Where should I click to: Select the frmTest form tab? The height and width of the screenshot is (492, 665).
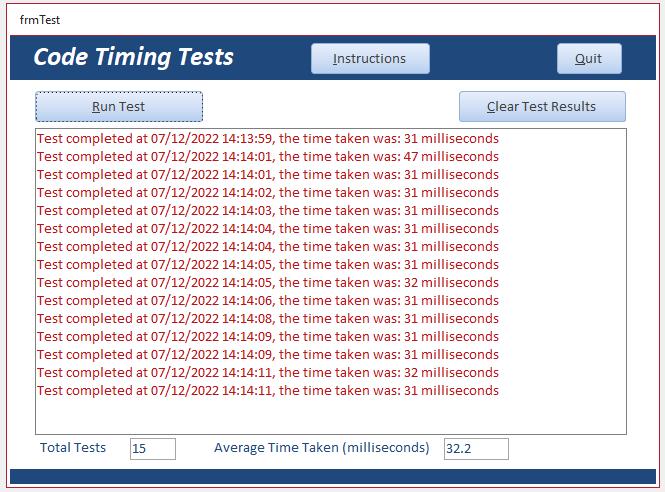[x=39, y=20]
